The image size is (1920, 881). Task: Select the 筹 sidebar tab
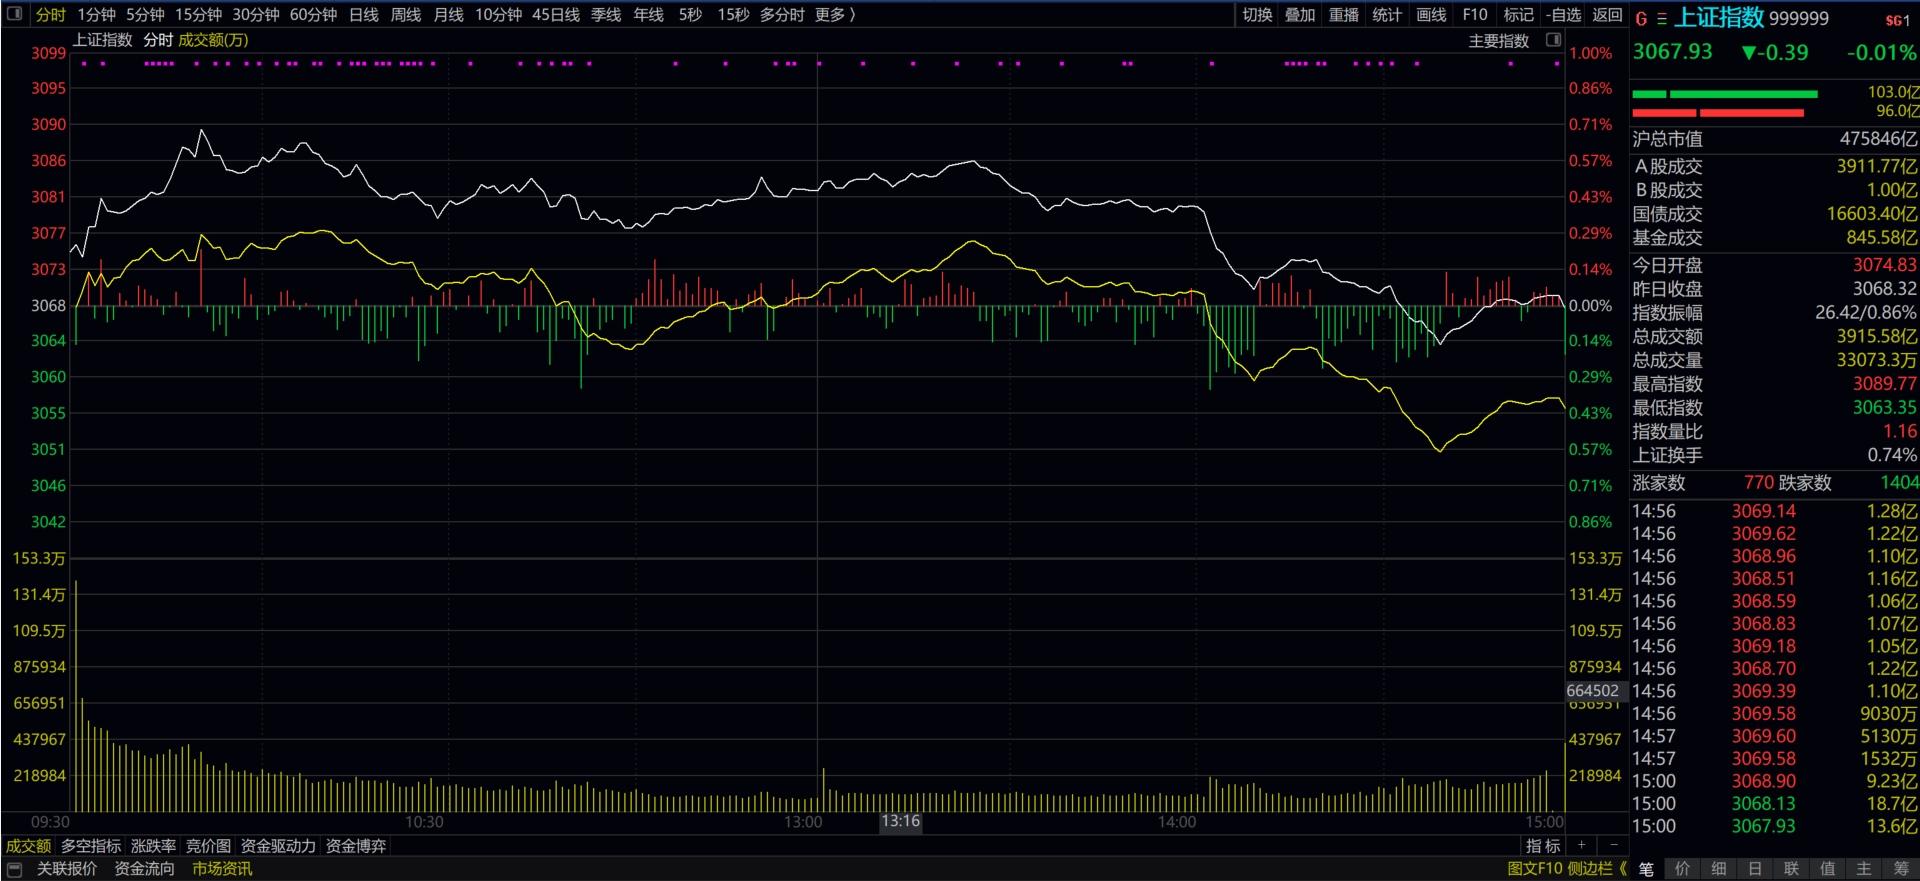tap(1900, 869)
